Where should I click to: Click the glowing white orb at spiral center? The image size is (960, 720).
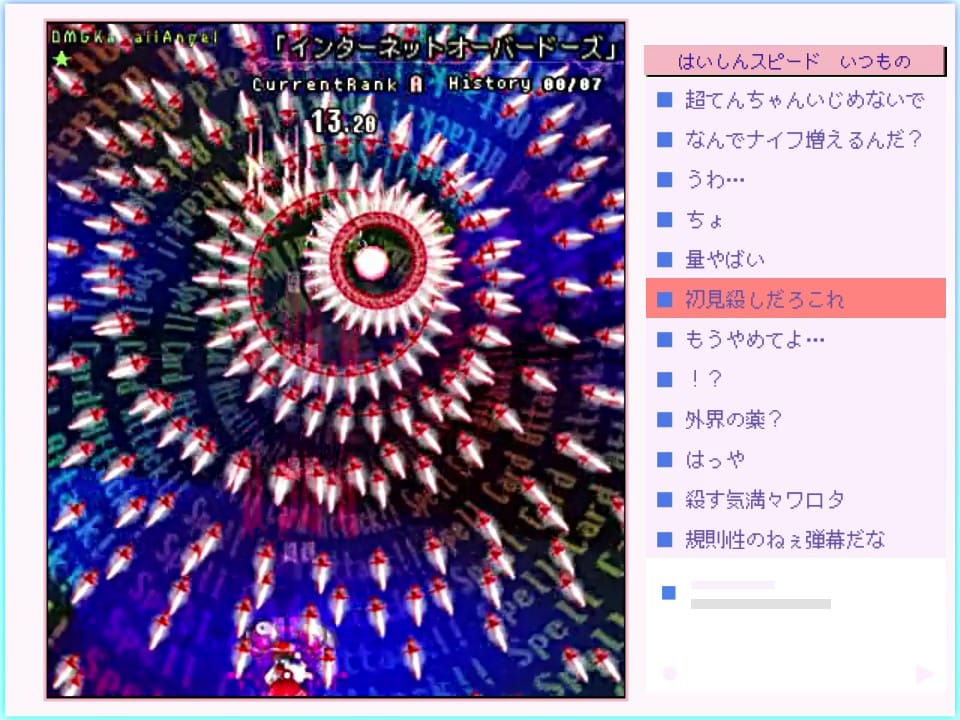[371, 263]
